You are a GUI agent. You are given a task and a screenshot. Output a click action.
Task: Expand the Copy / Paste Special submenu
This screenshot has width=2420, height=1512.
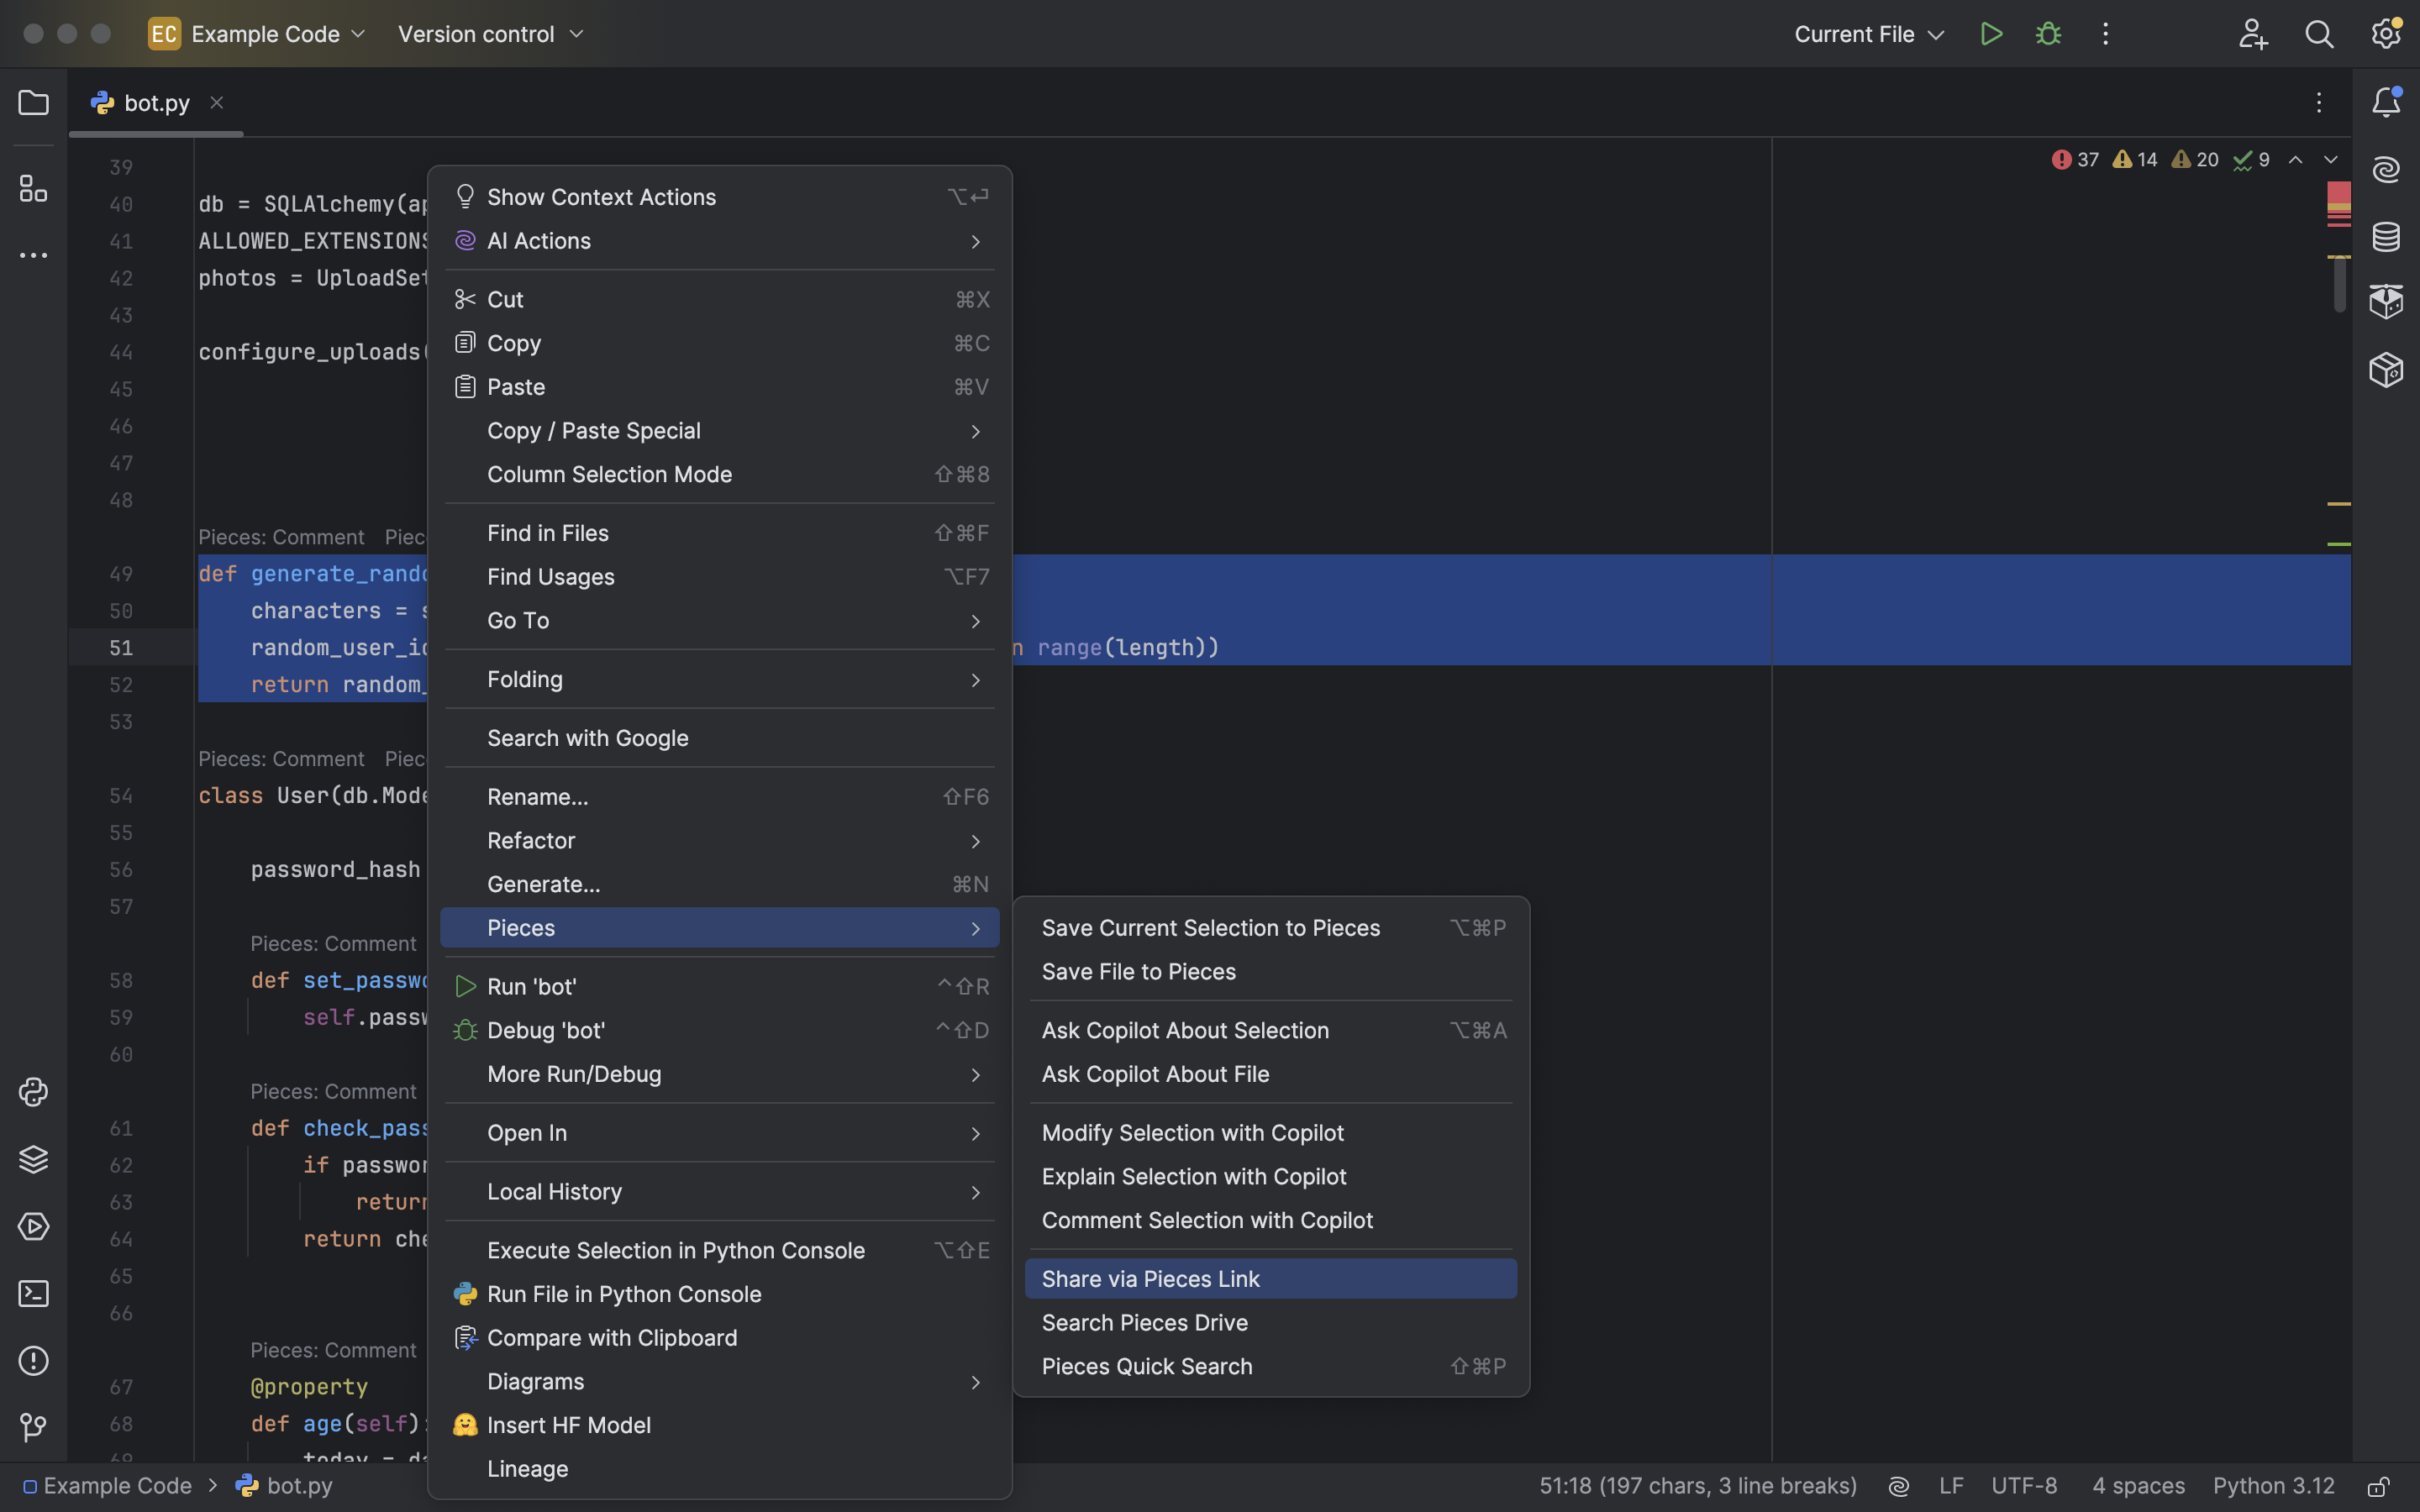(x=719, y=431)
